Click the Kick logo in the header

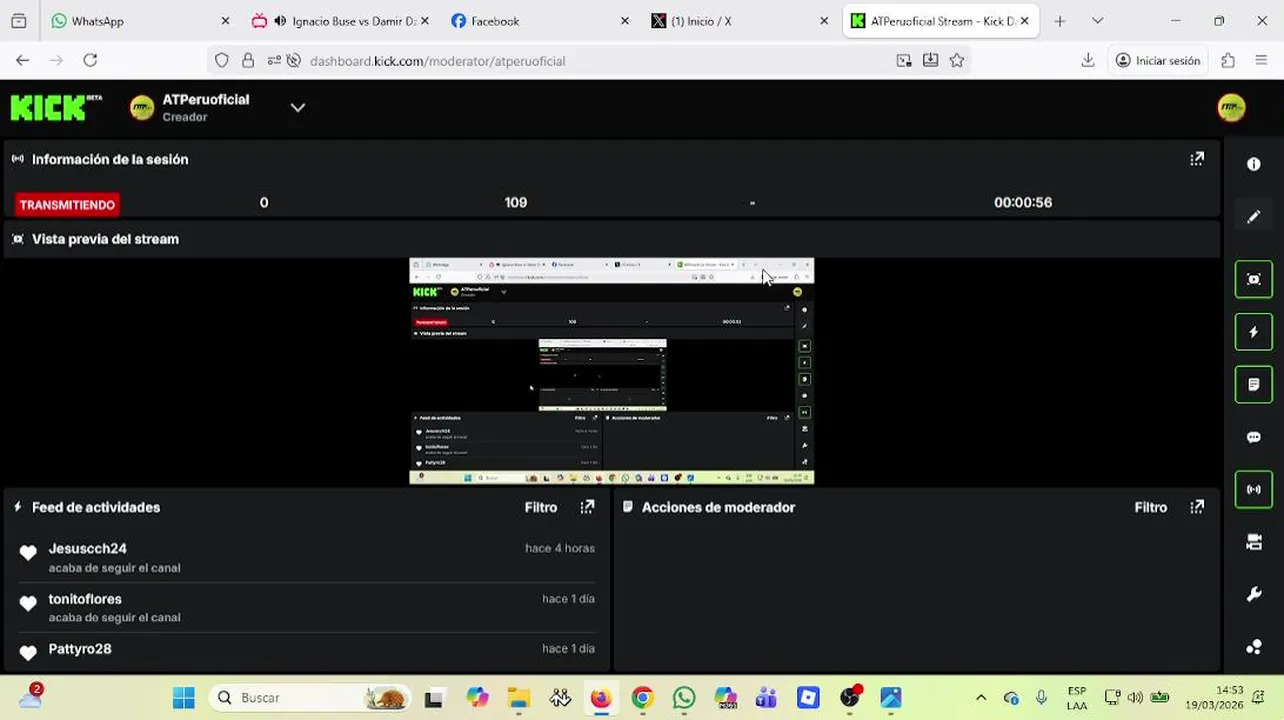coord(56,107)
